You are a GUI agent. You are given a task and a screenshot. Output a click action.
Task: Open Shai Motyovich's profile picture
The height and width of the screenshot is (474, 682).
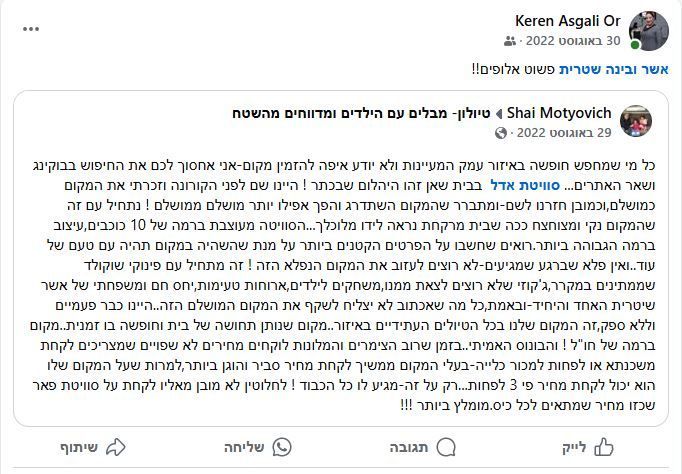click(634, 122)
